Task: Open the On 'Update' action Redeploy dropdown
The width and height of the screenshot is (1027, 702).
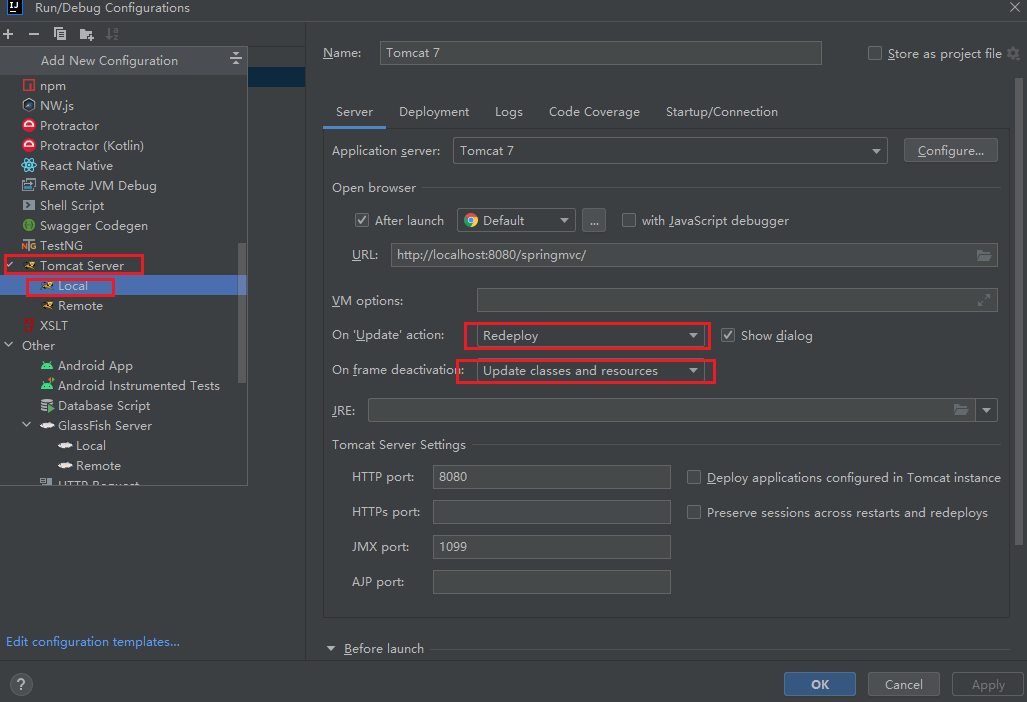Action: pos(590,335)
